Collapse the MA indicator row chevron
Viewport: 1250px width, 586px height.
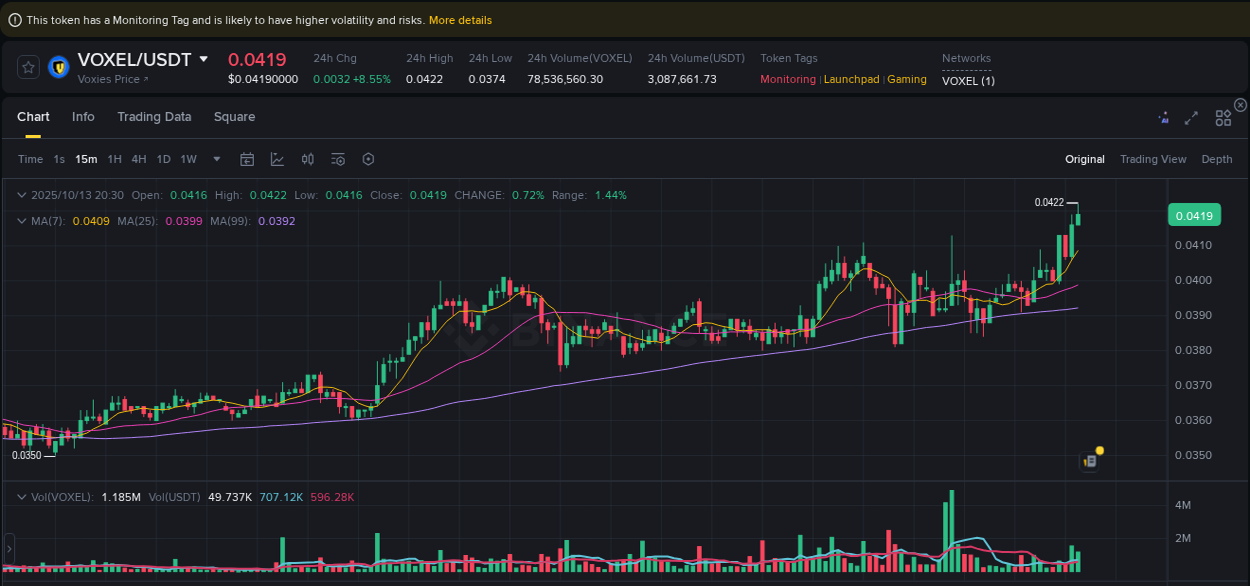(x=22, y=221)
